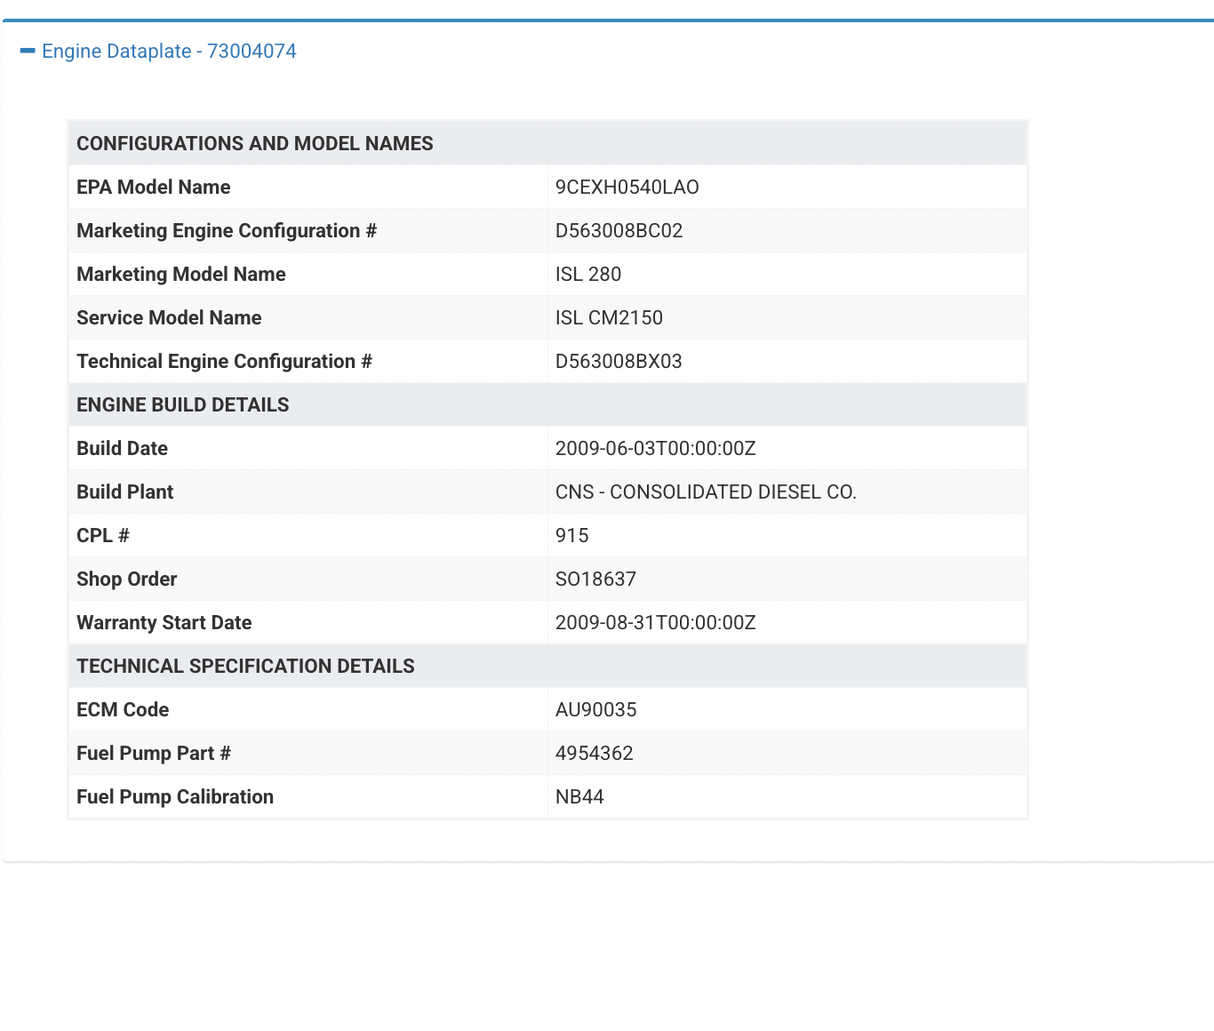Click the Shop Order value SO18637
1214x1031 pixels.
596,579
